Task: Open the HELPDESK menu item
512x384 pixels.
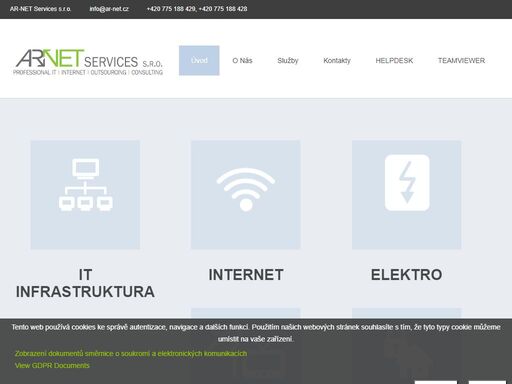Action: (394, 61)
